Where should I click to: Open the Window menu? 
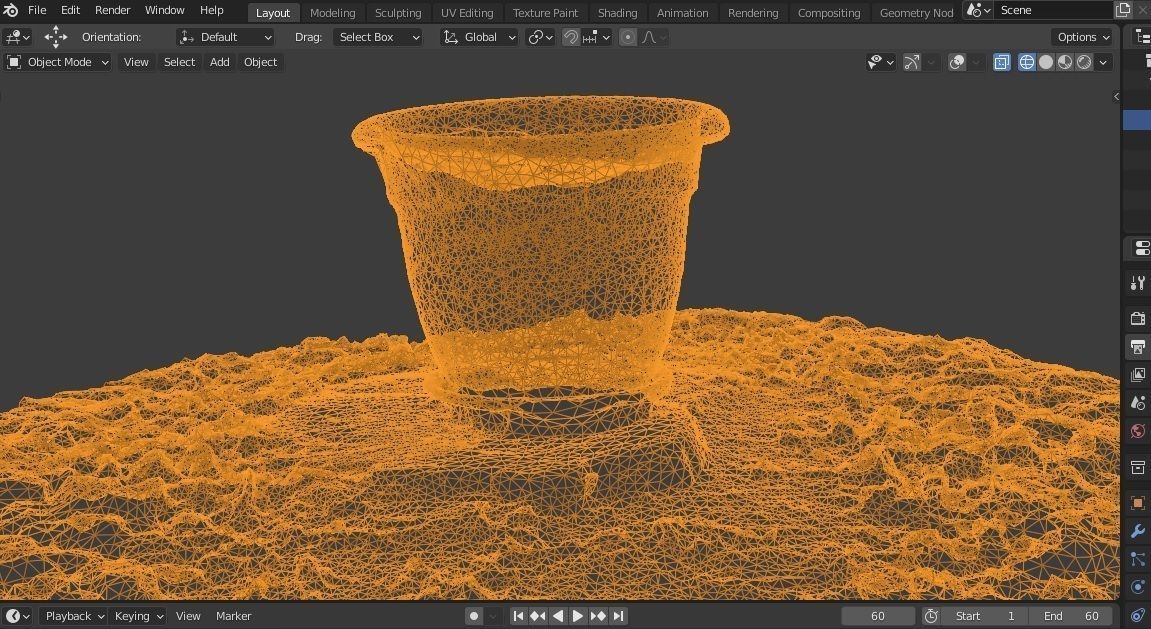(164, 10)
